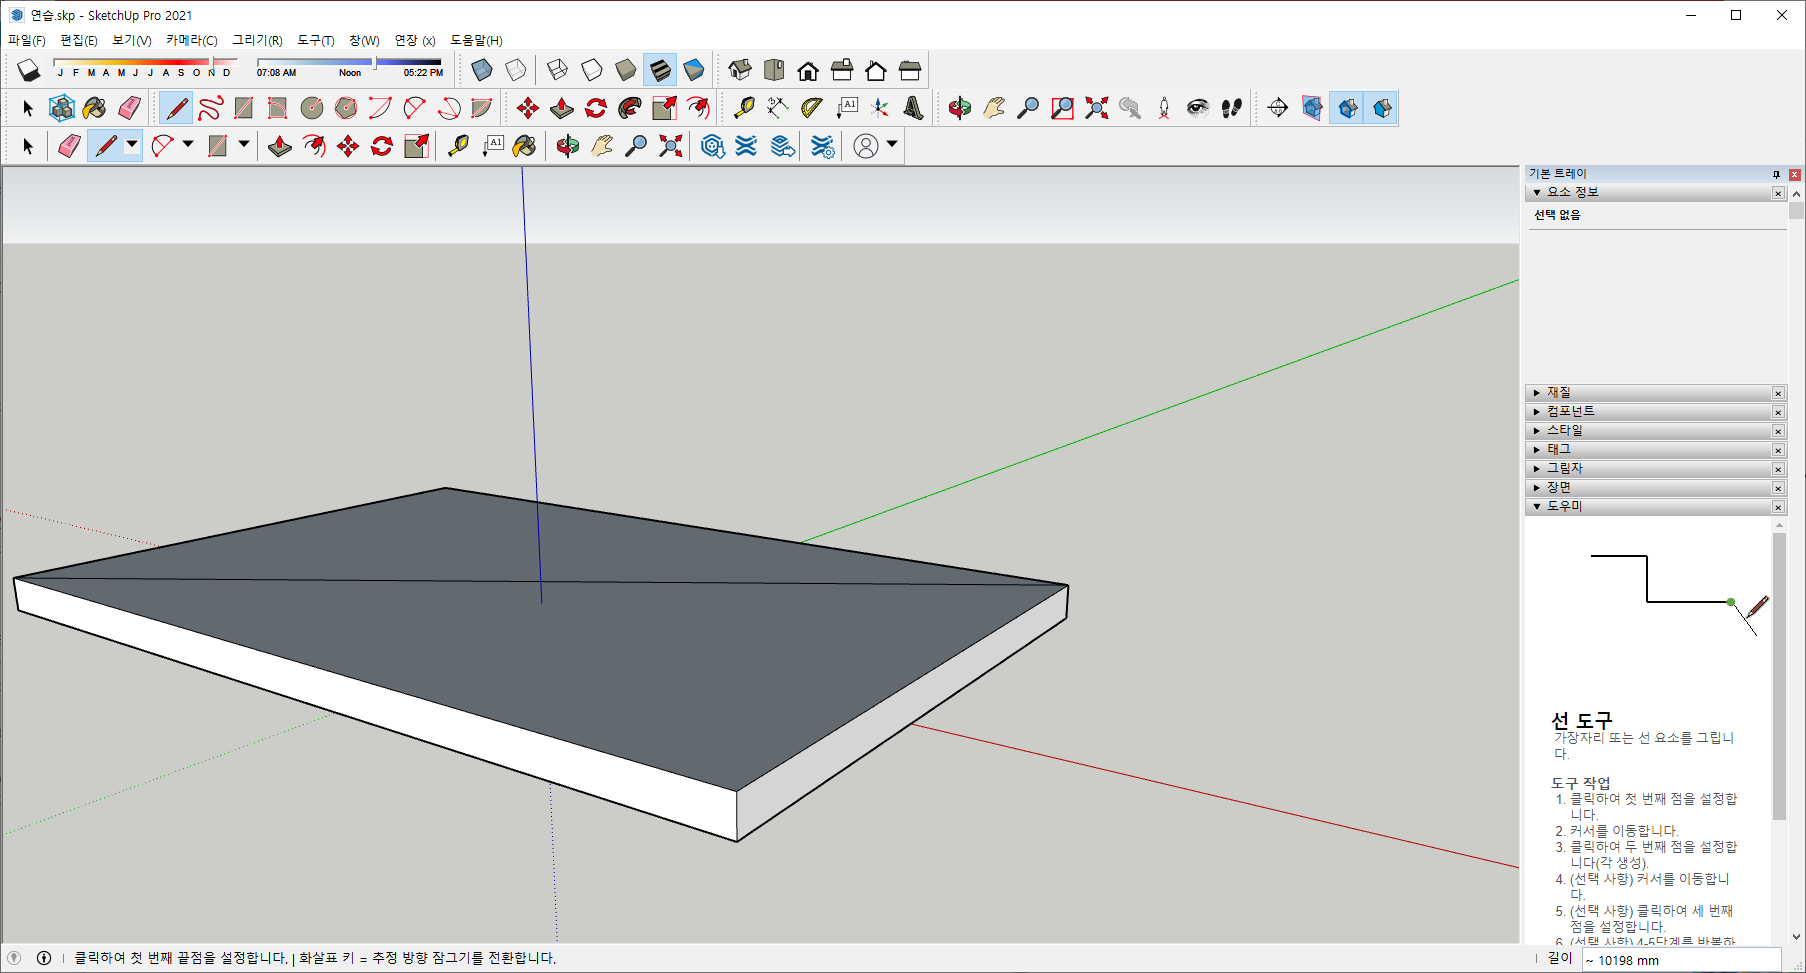The height and width of the screenshot is (973, 1806).
Task: Pin the 기본 트레이 tray
Action: 1776,174
